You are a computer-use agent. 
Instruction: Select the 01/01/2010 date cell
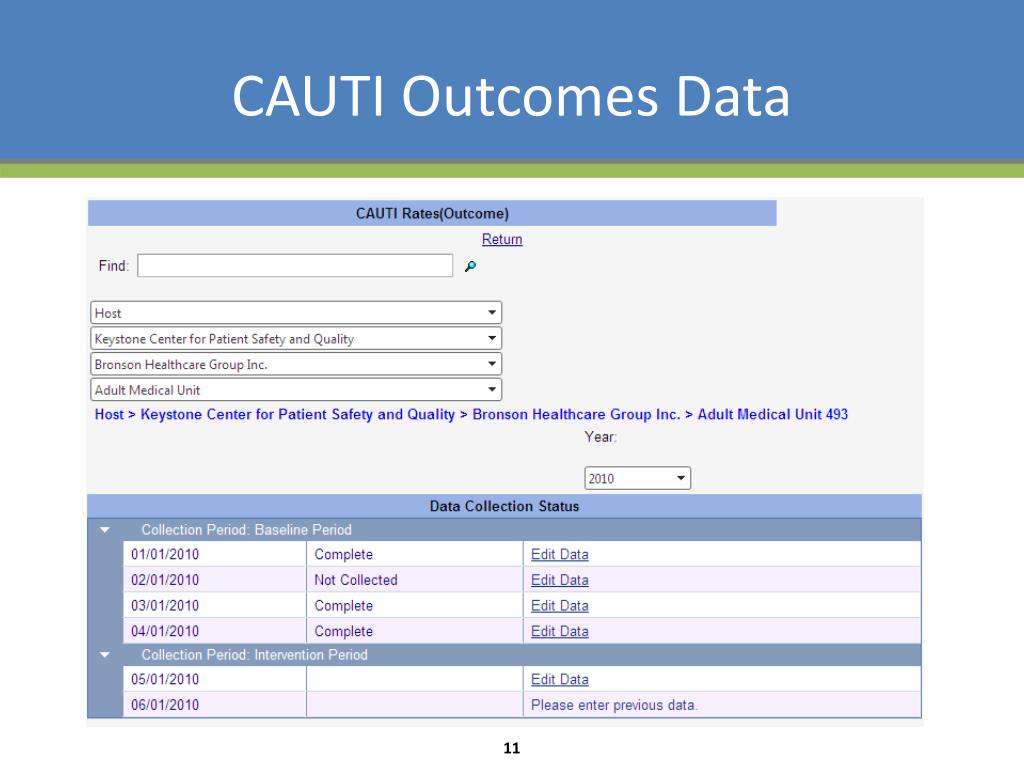[215, 554]
